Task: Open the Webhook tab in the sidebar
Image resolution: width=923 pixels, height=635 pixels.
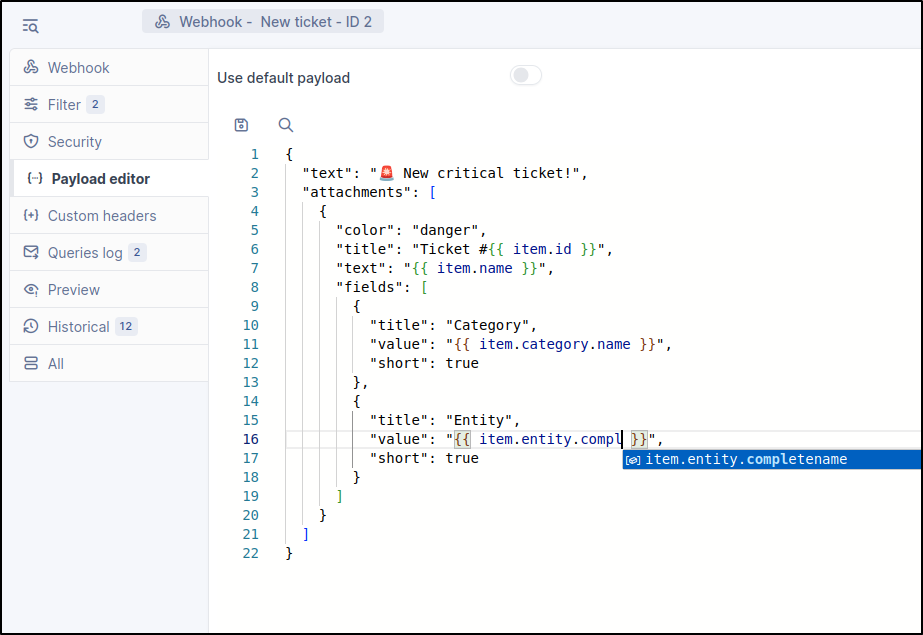Action: 78,68
